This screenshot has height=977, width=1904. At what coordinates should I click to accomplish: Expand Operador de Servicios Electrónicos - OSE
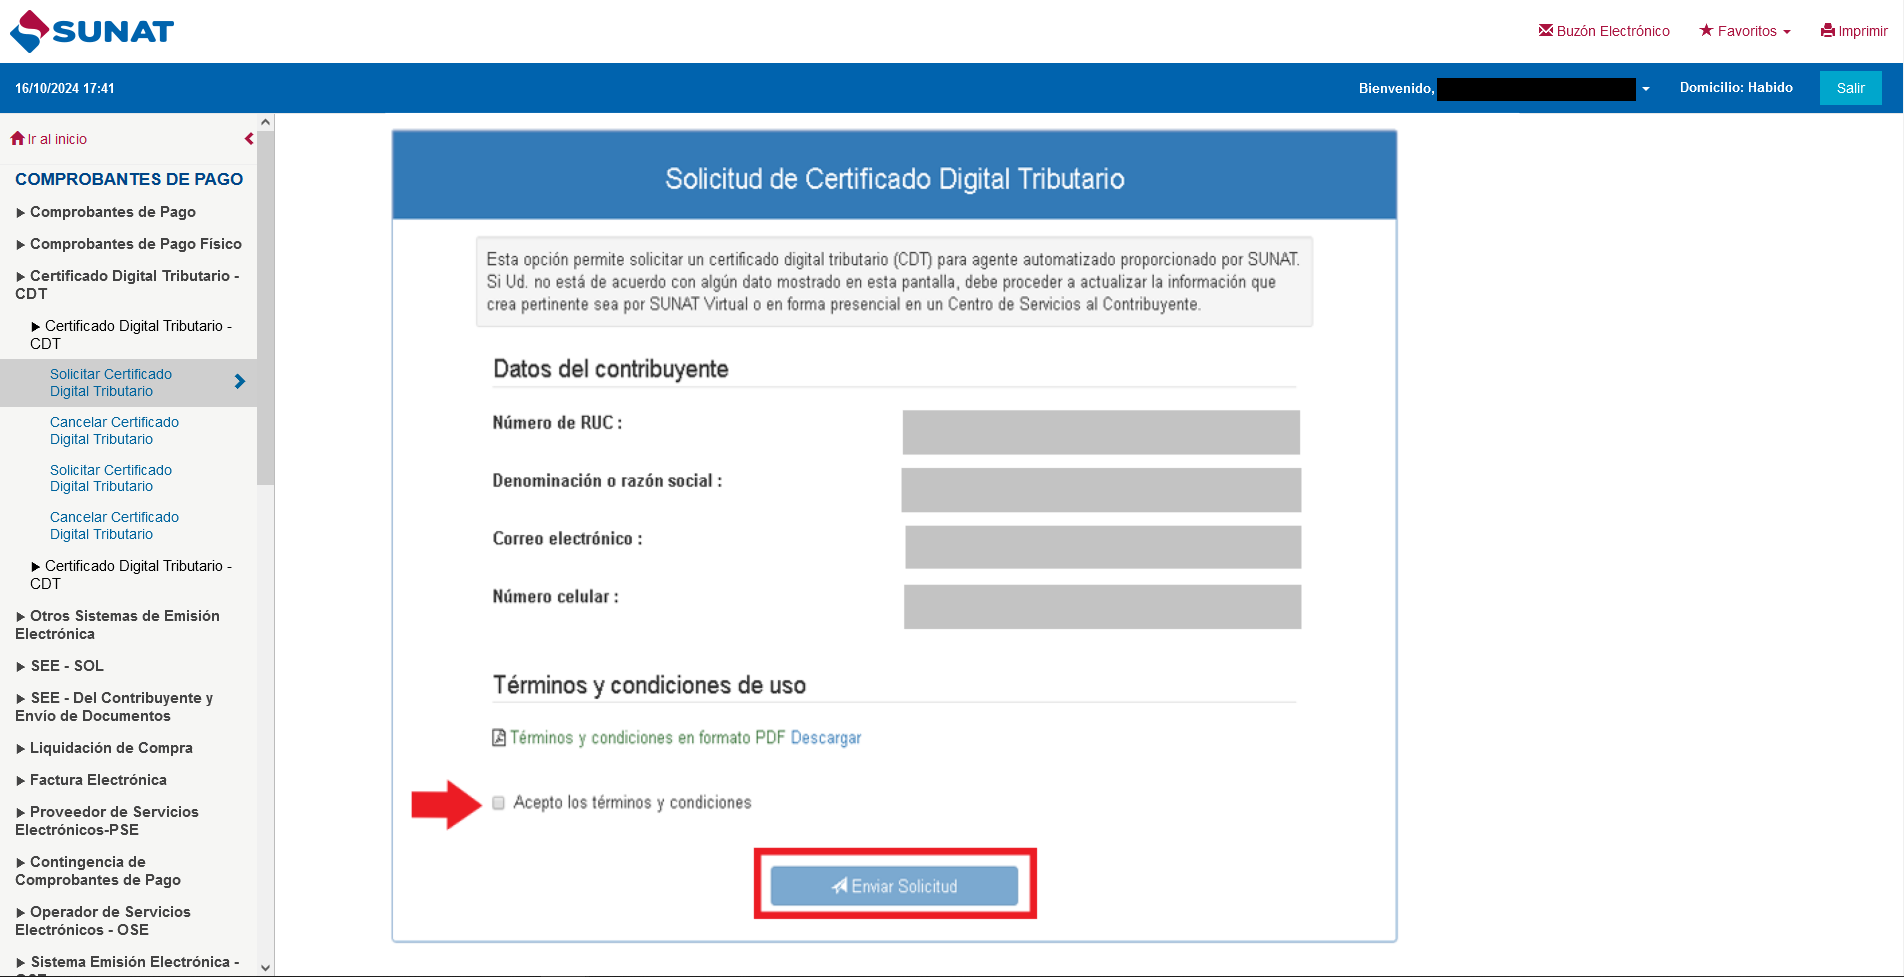click(103, 921)
